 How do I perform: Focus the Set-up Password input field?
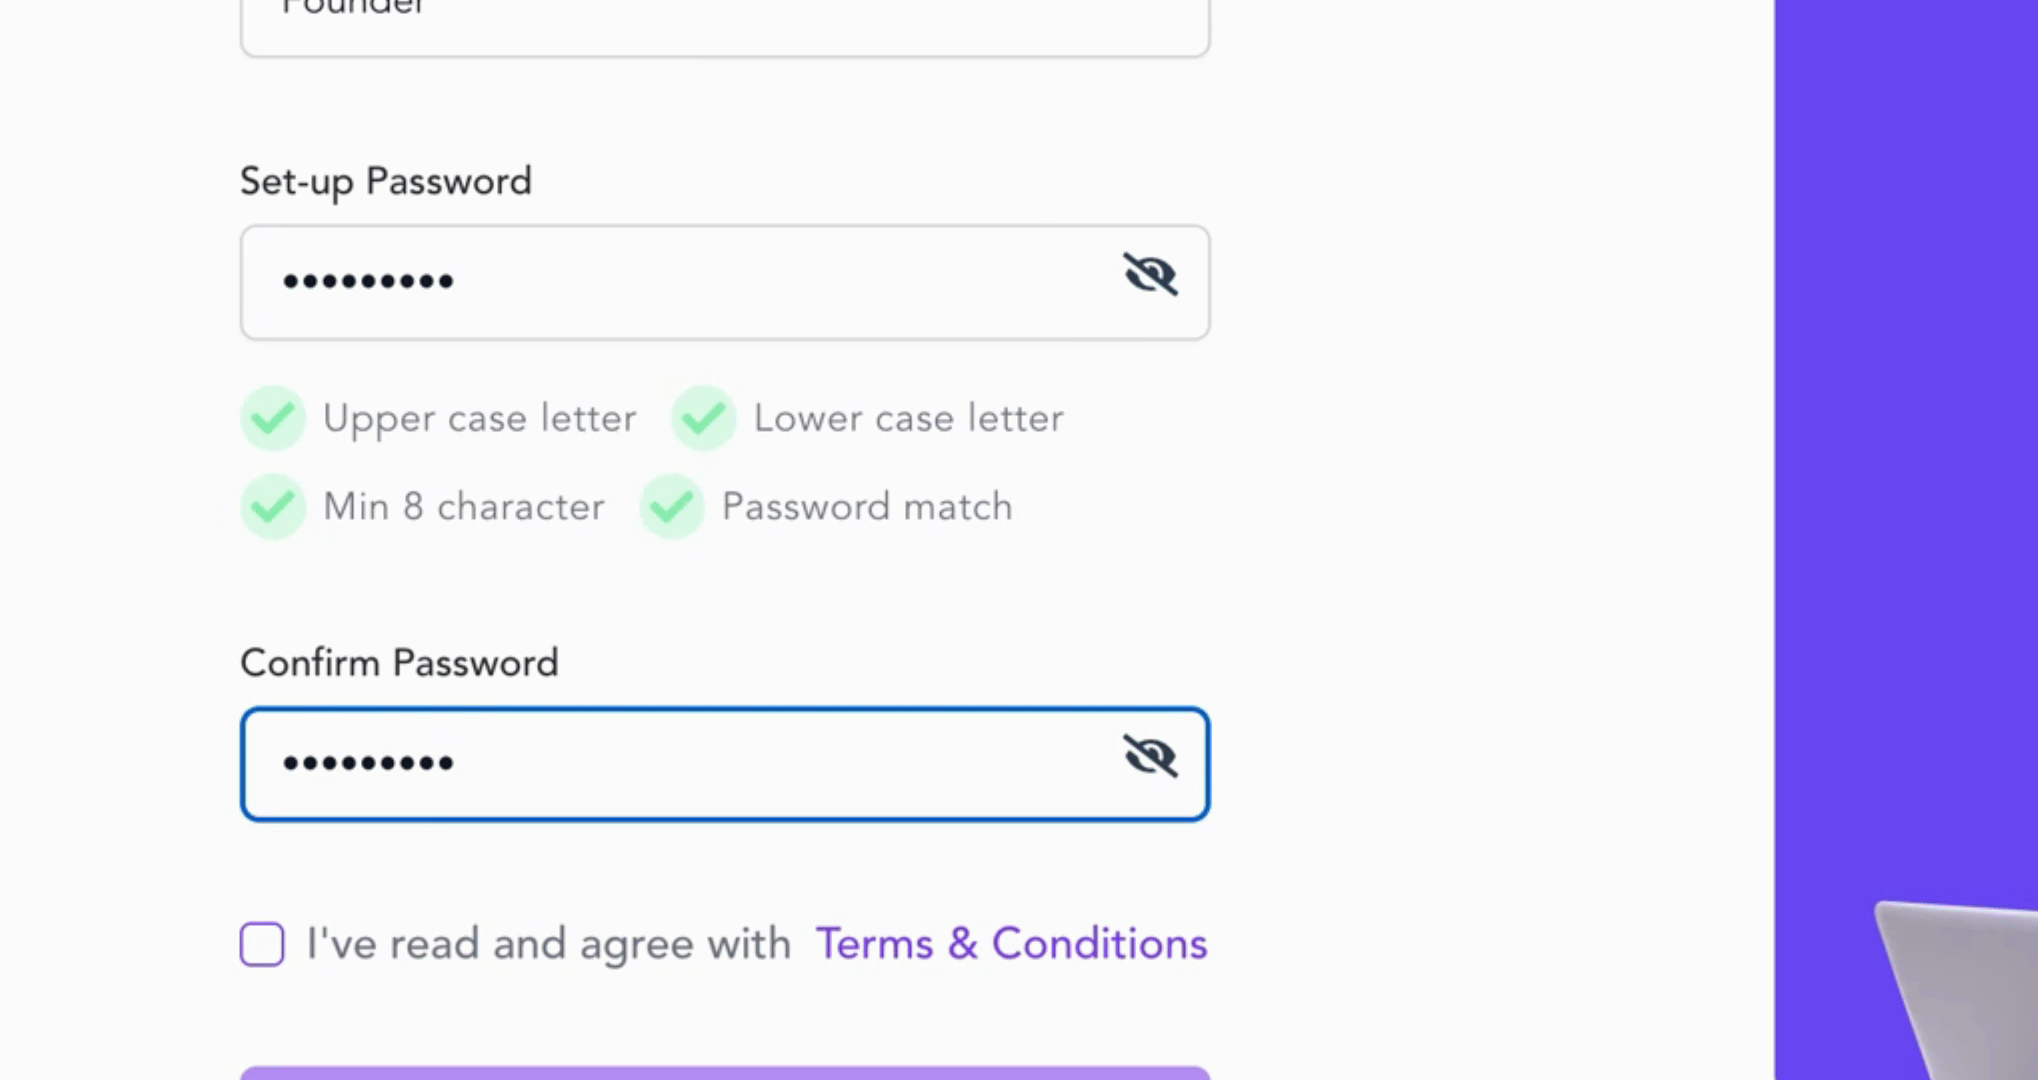(680, 282)
